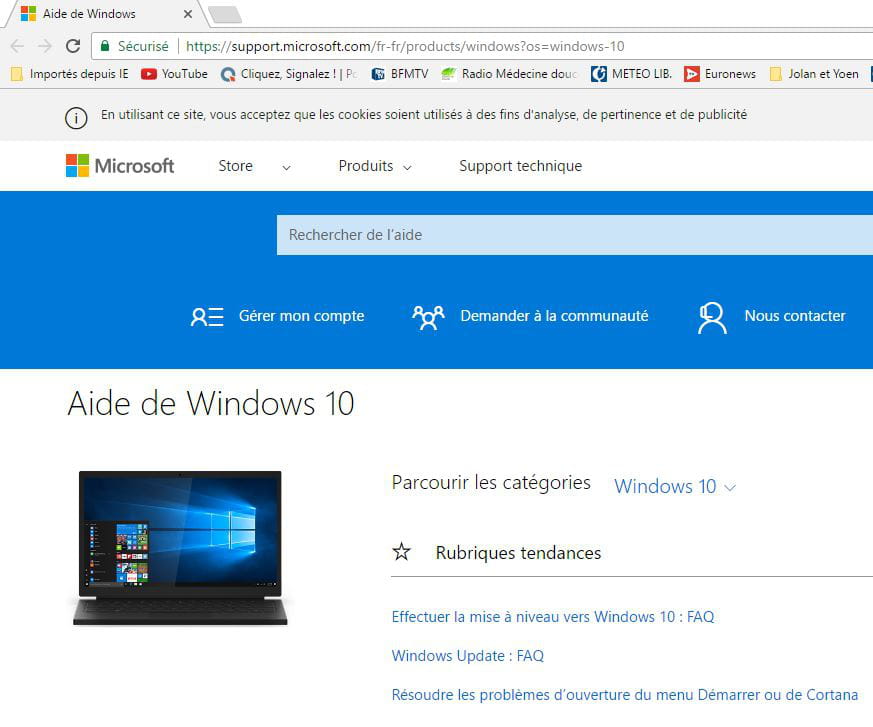
Task: Click the Rechercher de l'aide search field
Action: tap(575, 235)
